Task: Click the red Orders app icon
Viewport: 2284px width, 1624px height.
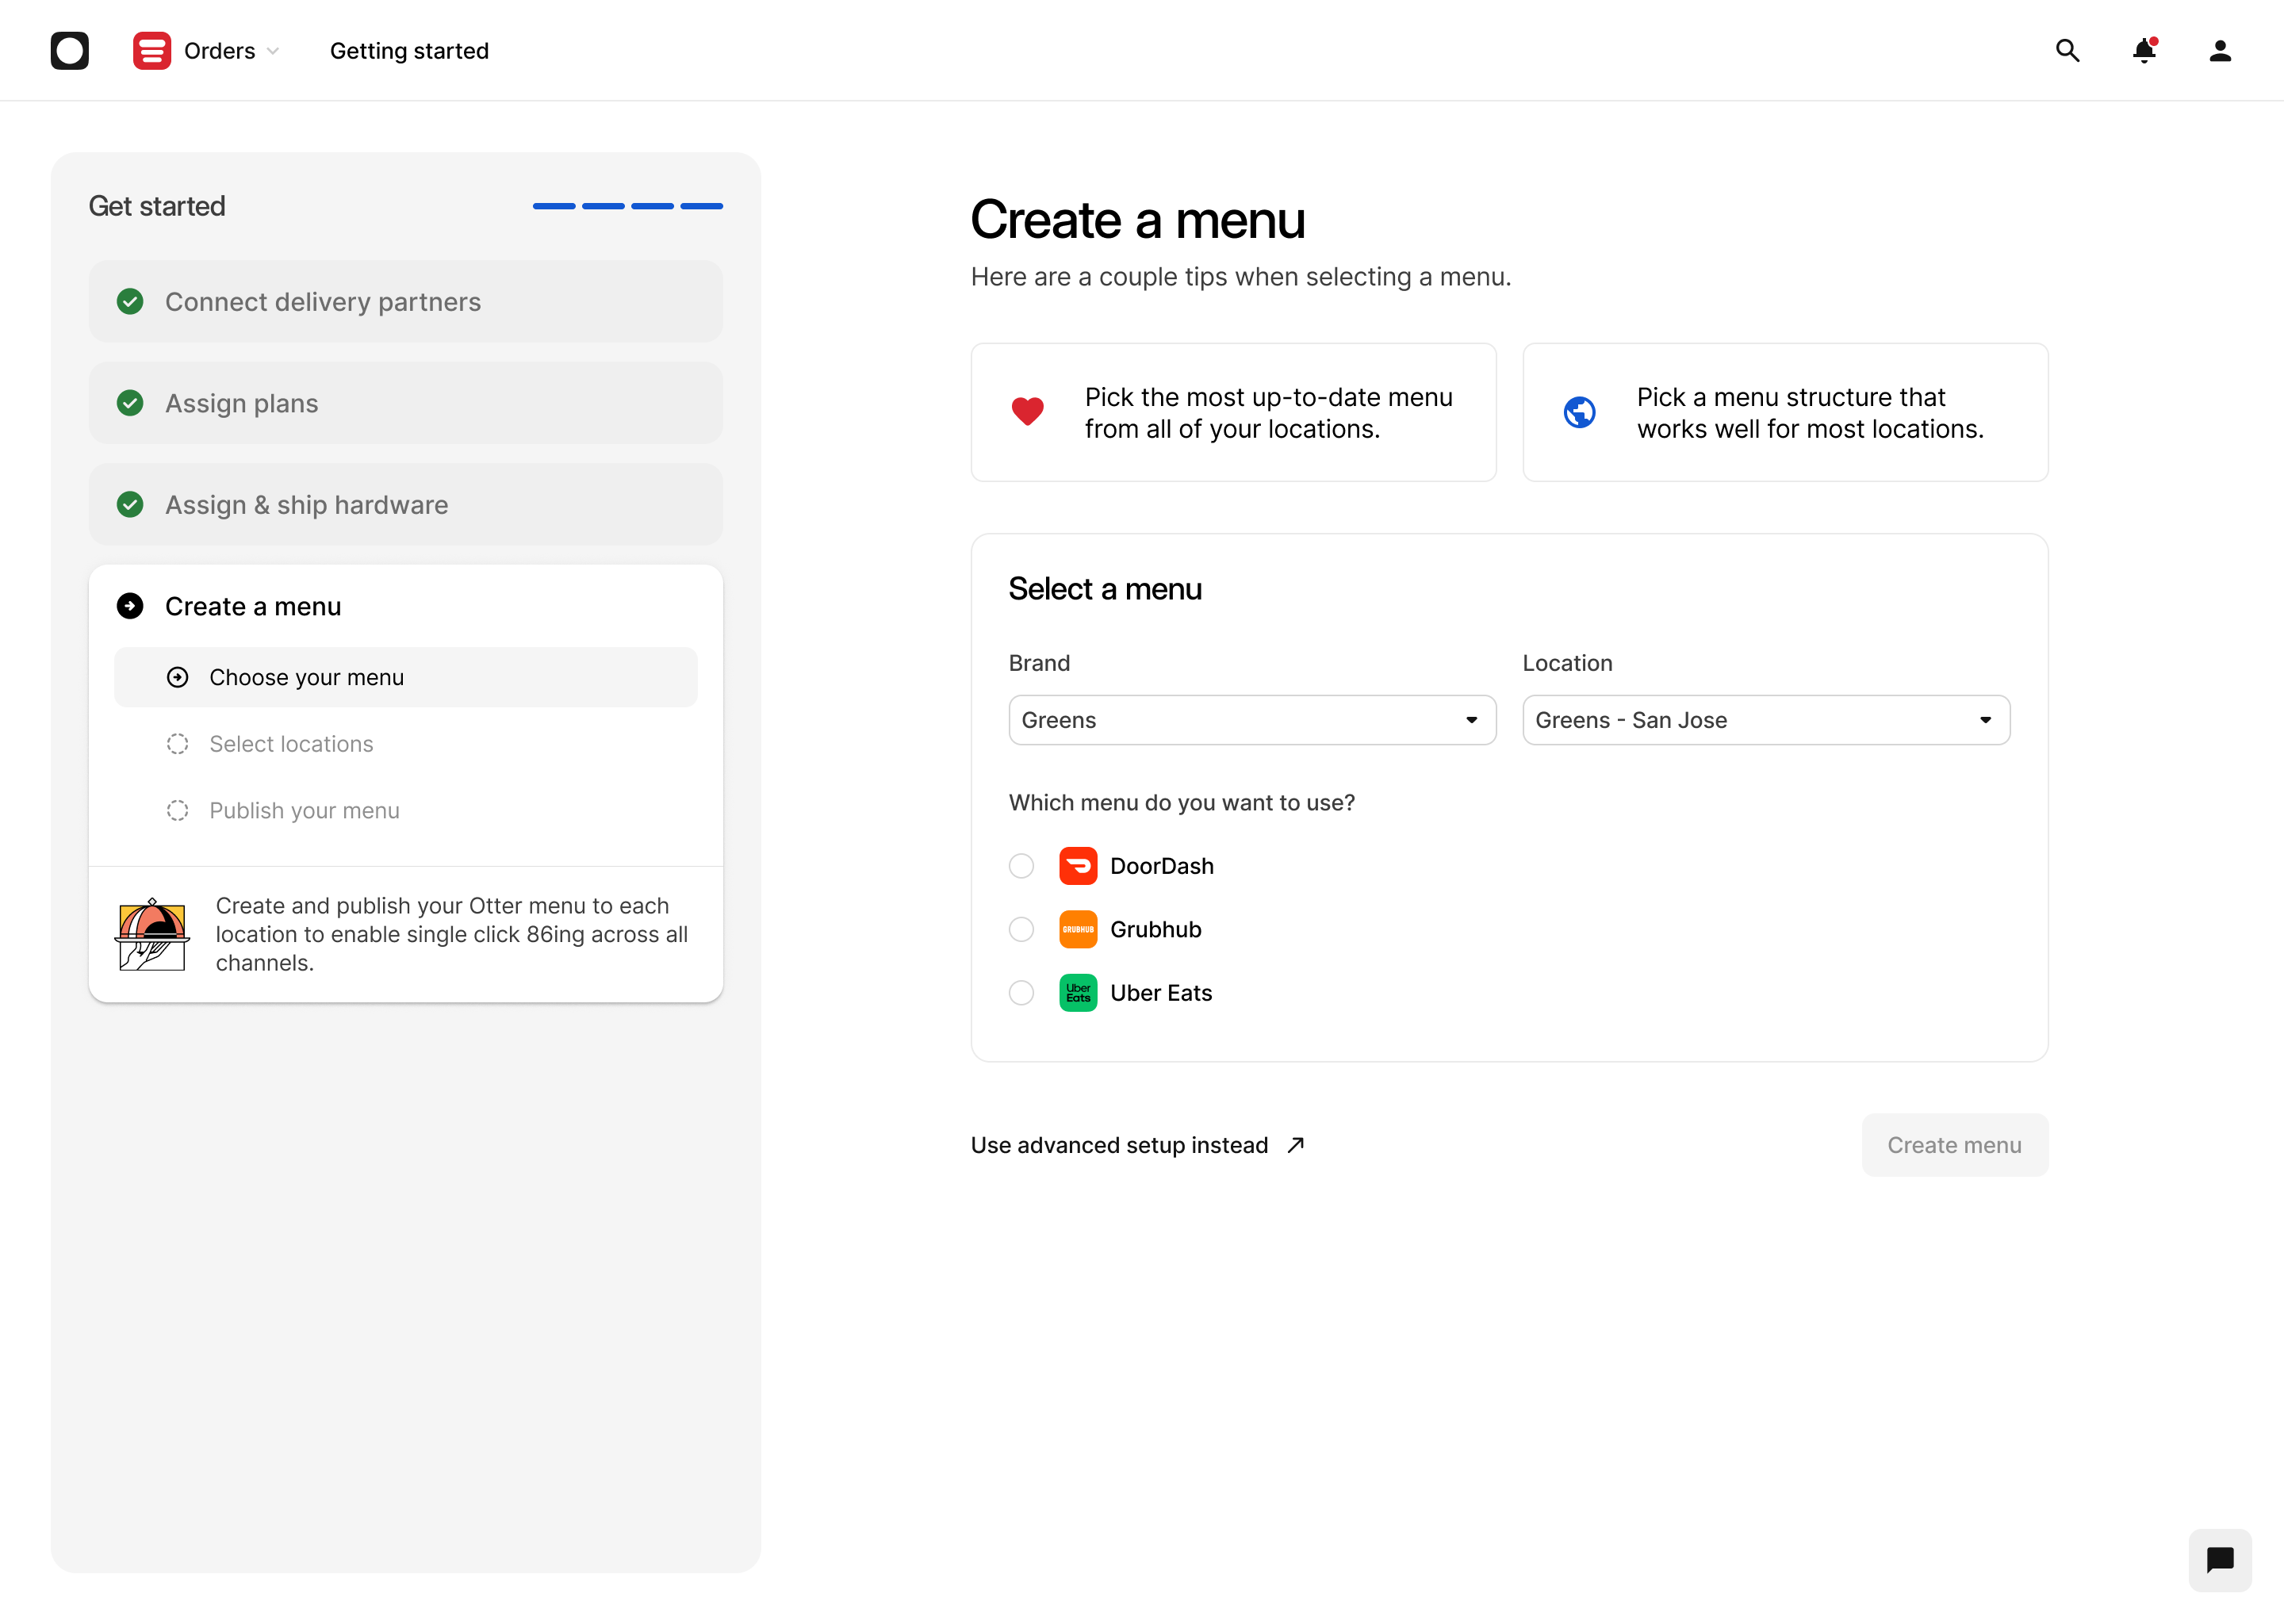Action: click(151, 50)
